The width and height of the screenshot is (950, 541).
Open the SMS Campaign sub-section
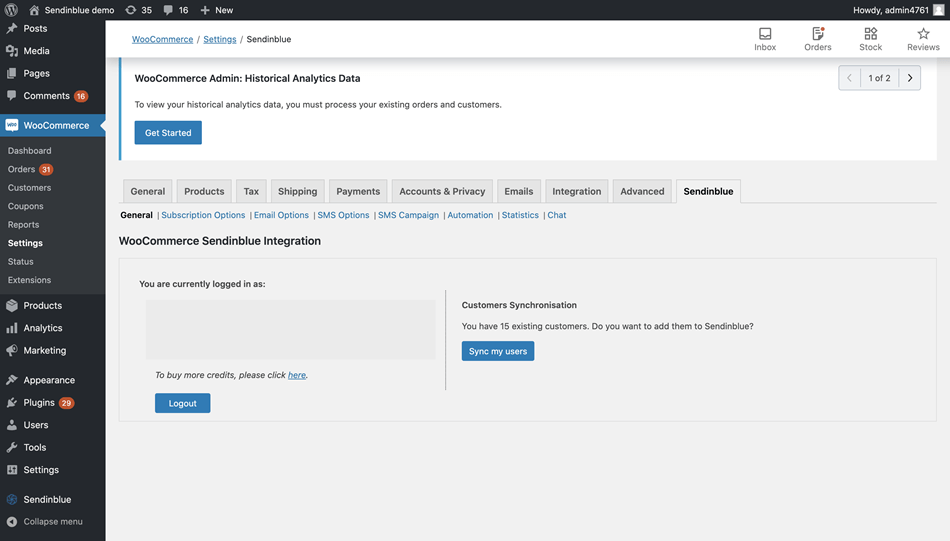408,215
